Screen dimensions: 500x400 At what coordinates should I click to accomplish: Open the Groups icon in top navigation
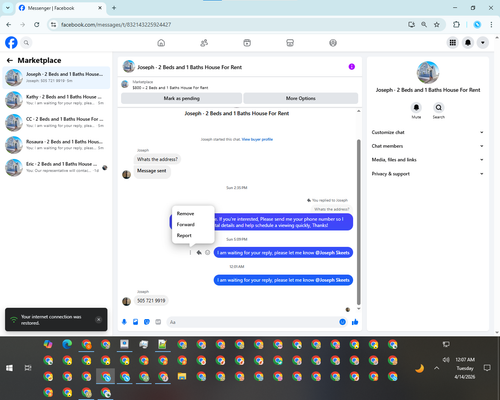point(333,43)
